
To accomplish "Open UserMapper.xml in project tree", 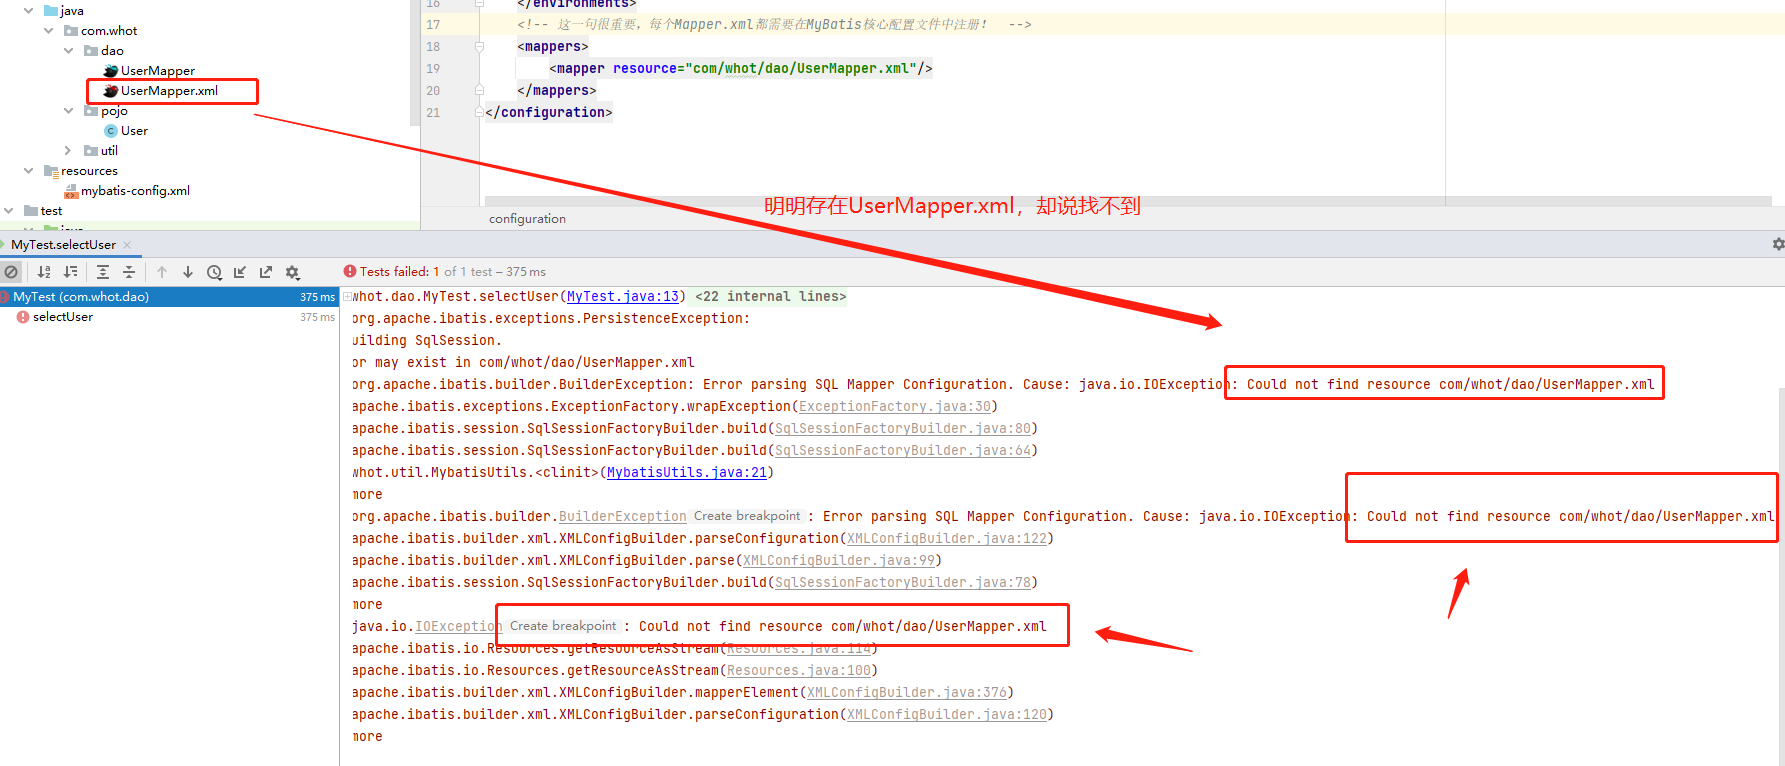I will [x=169, y=91].
